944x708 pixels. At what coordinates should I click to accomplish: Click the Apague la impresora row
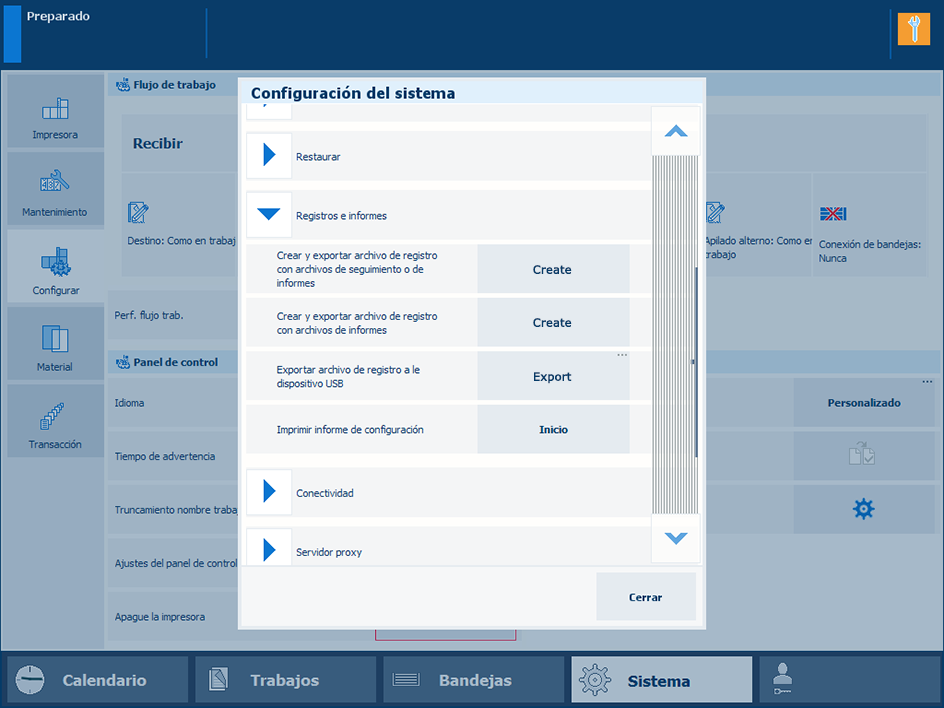(x=173, y=616)
